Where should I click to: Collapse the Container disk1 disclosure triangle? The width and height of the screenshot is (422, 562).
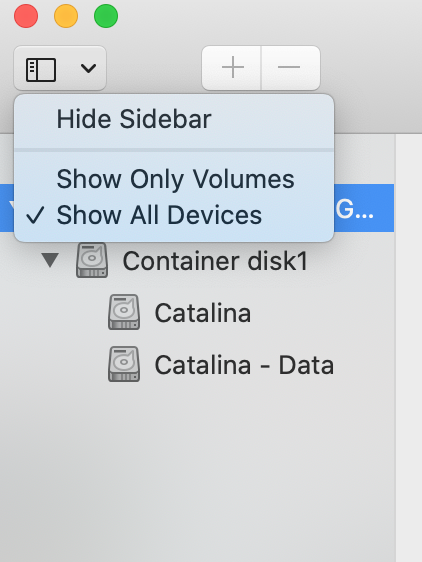pos(50,260)
